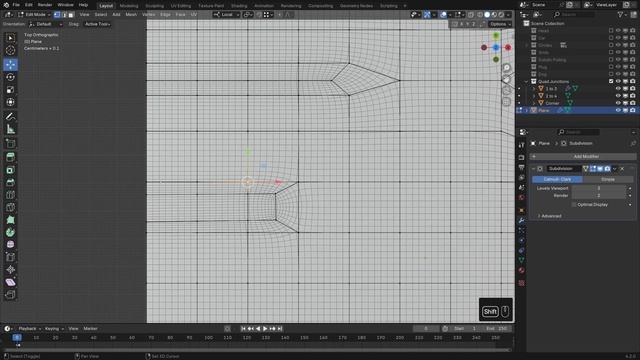Image resolution: width=640 pixels, height=360 pixels.
Task: Select the Edge Slide tool
Action: 10,257
